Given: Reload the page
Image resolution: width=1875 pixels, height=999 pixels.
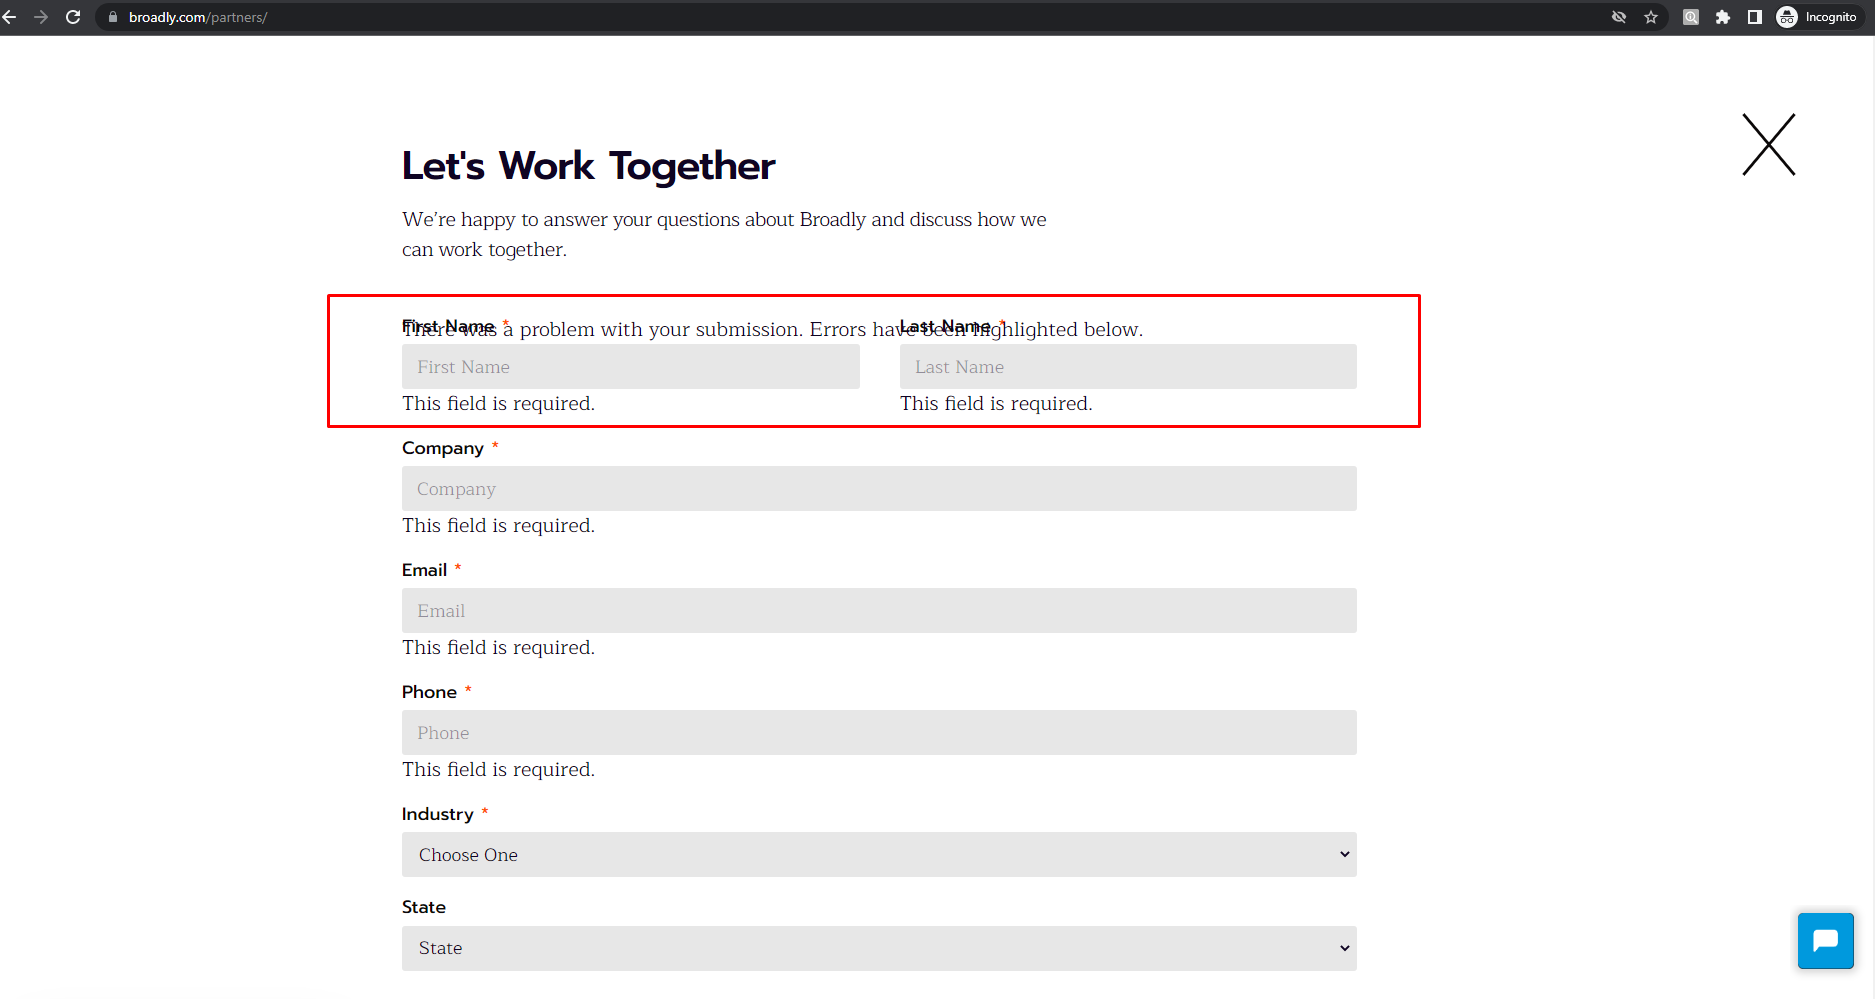Looking at the screenshot, I should tap(73, 17).
